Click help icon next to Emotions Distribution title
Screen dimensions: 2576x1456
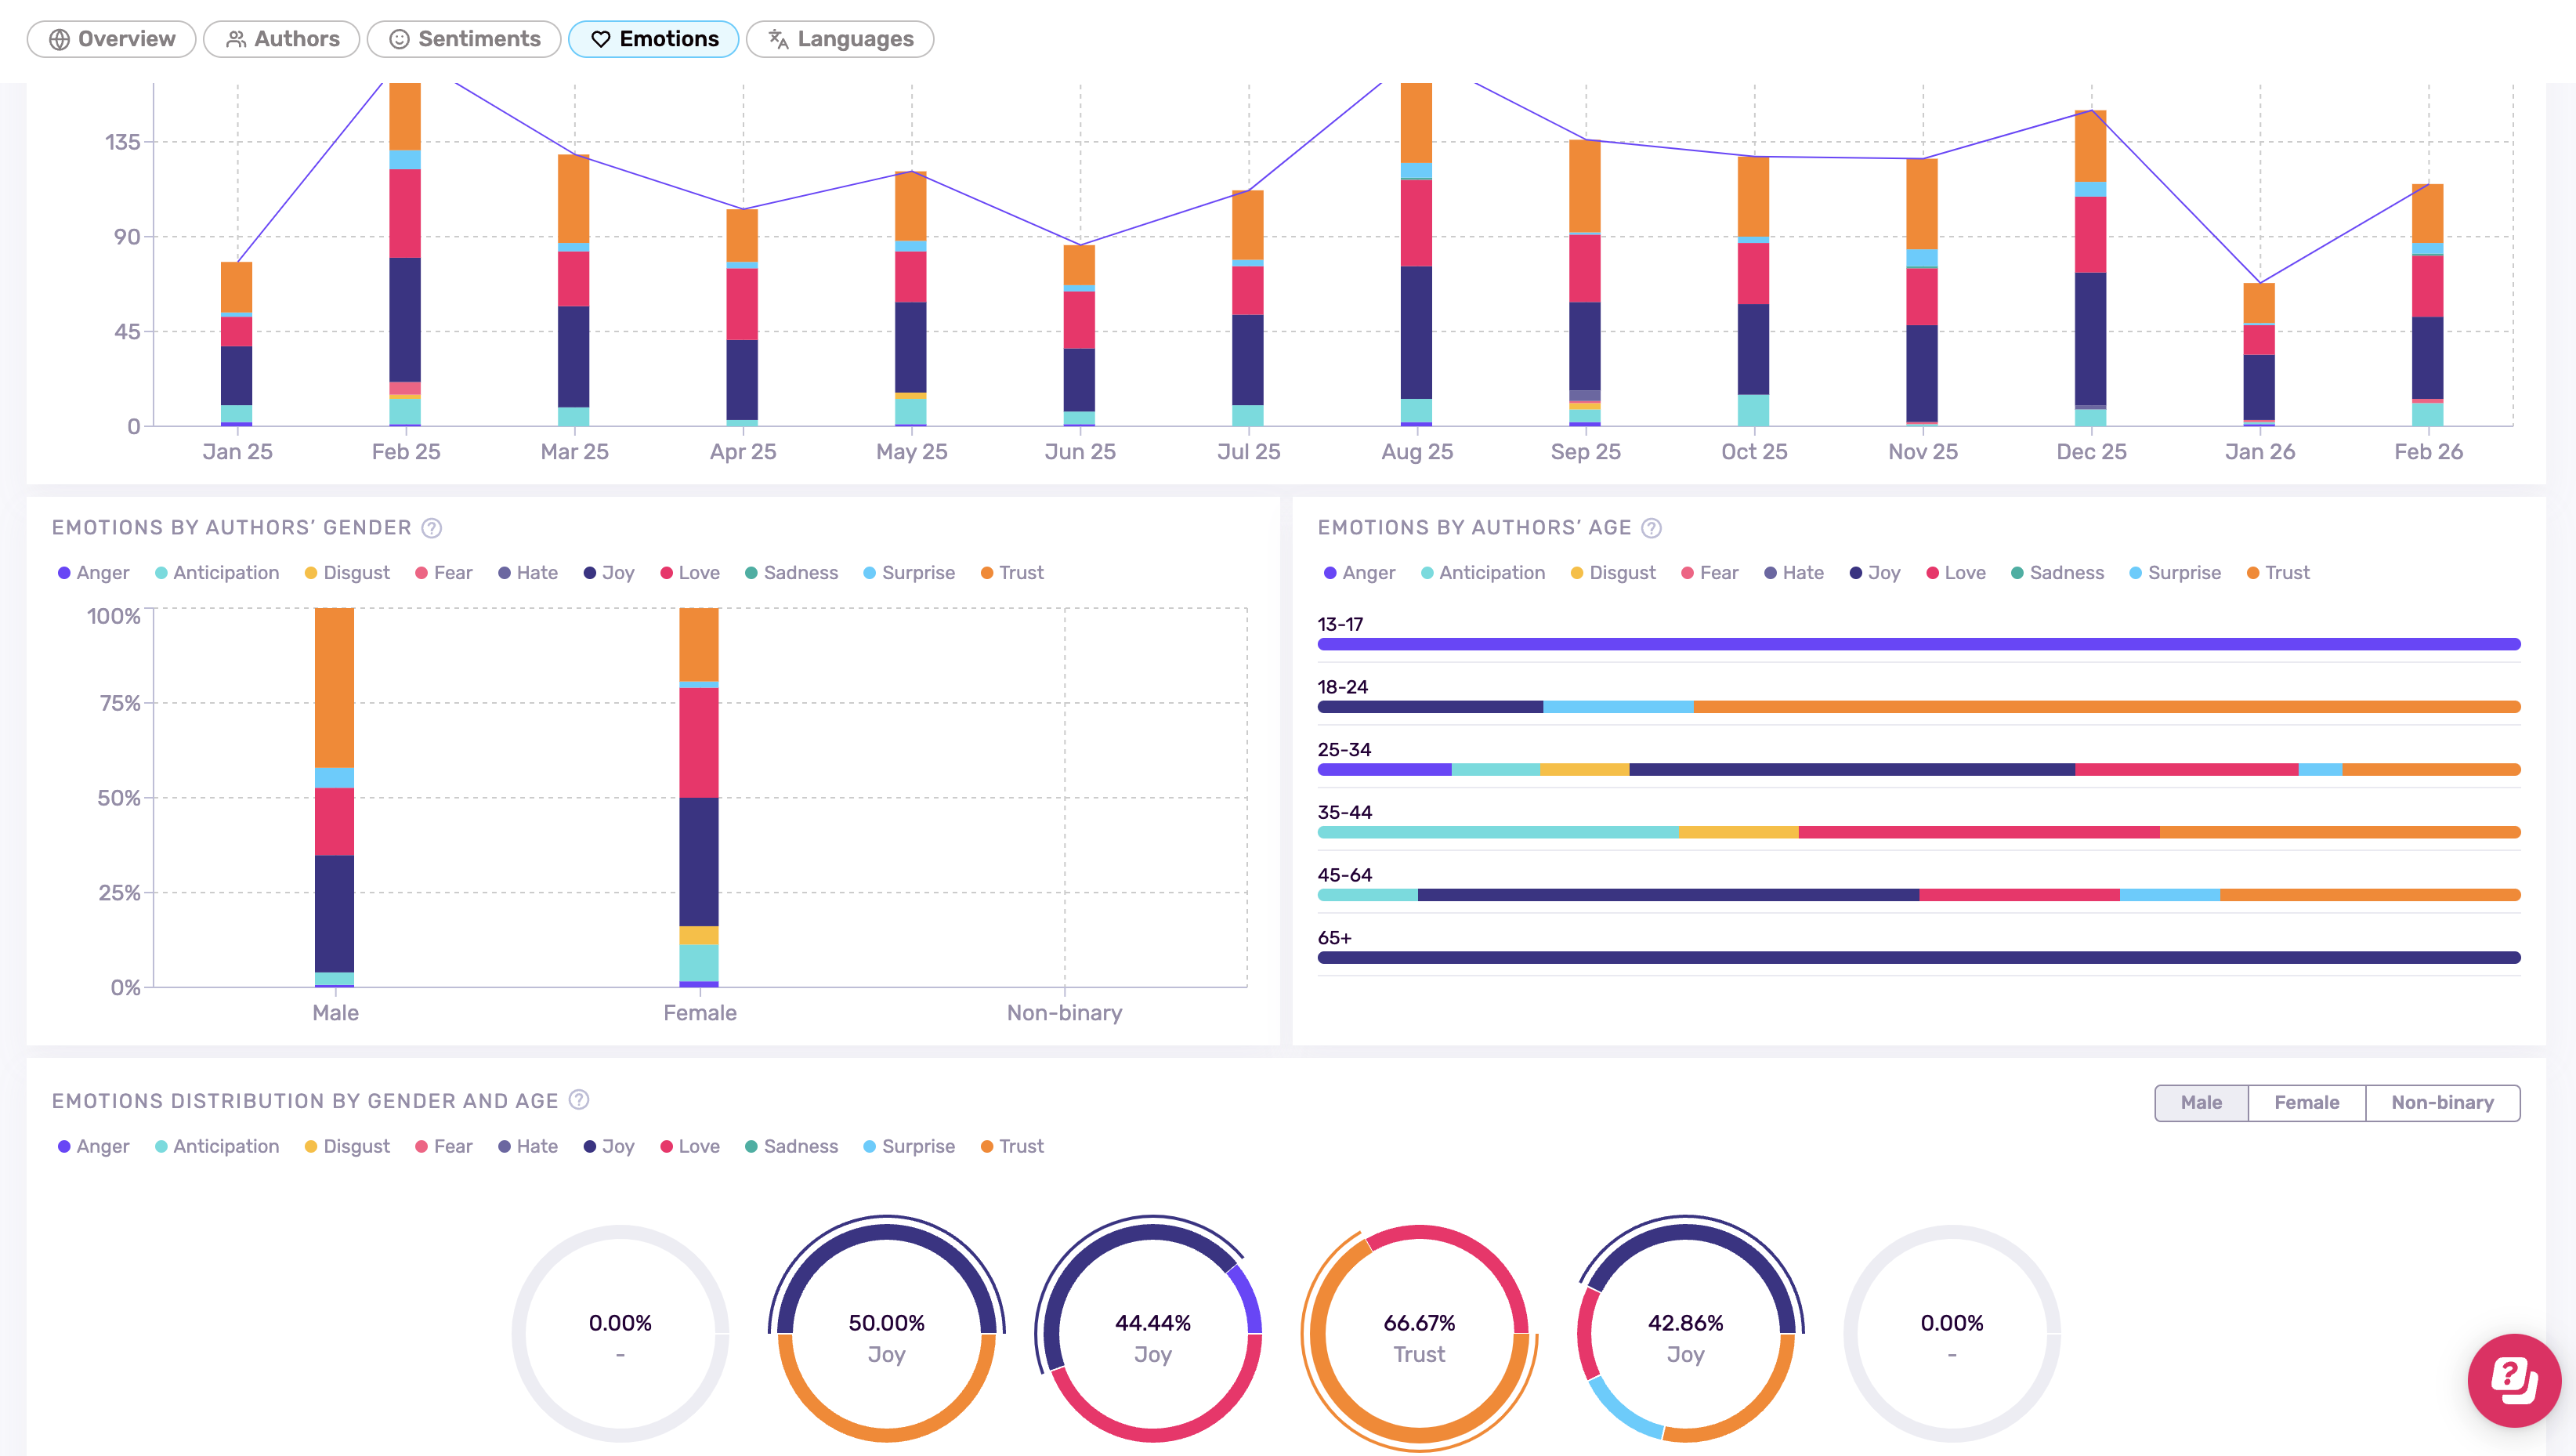click(x=578, y=1100)
